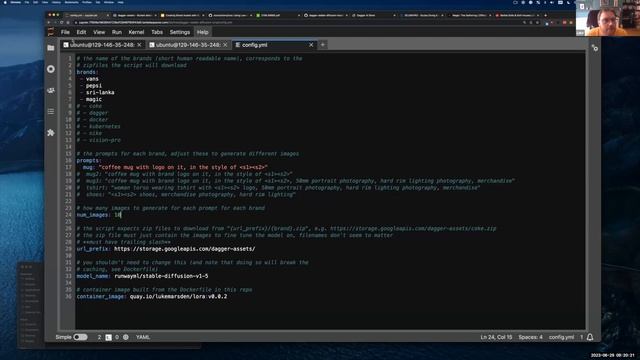Screen dimensions: 640x360
Task: Click the mug prompt string on line 17
Action: click(x=183, y=167)
